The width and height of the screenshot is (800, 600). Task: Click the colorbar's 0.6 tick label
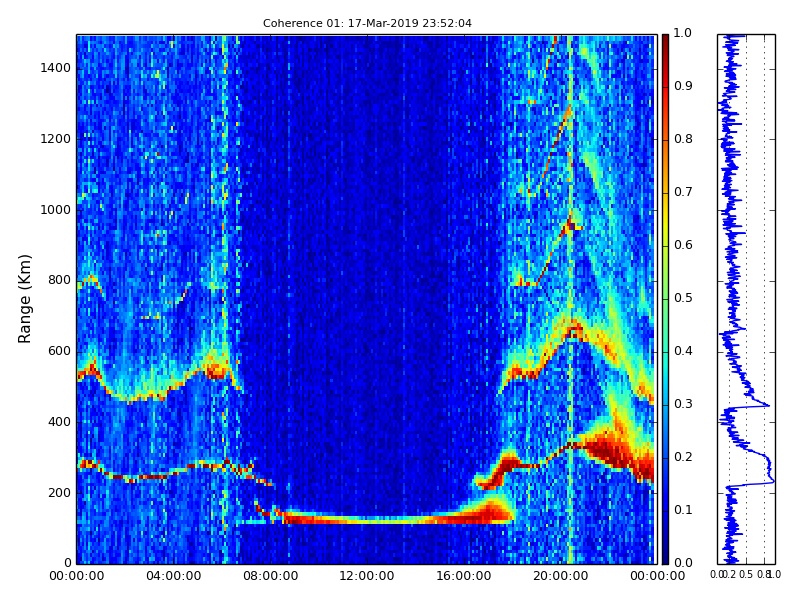(x=683, y=245)
